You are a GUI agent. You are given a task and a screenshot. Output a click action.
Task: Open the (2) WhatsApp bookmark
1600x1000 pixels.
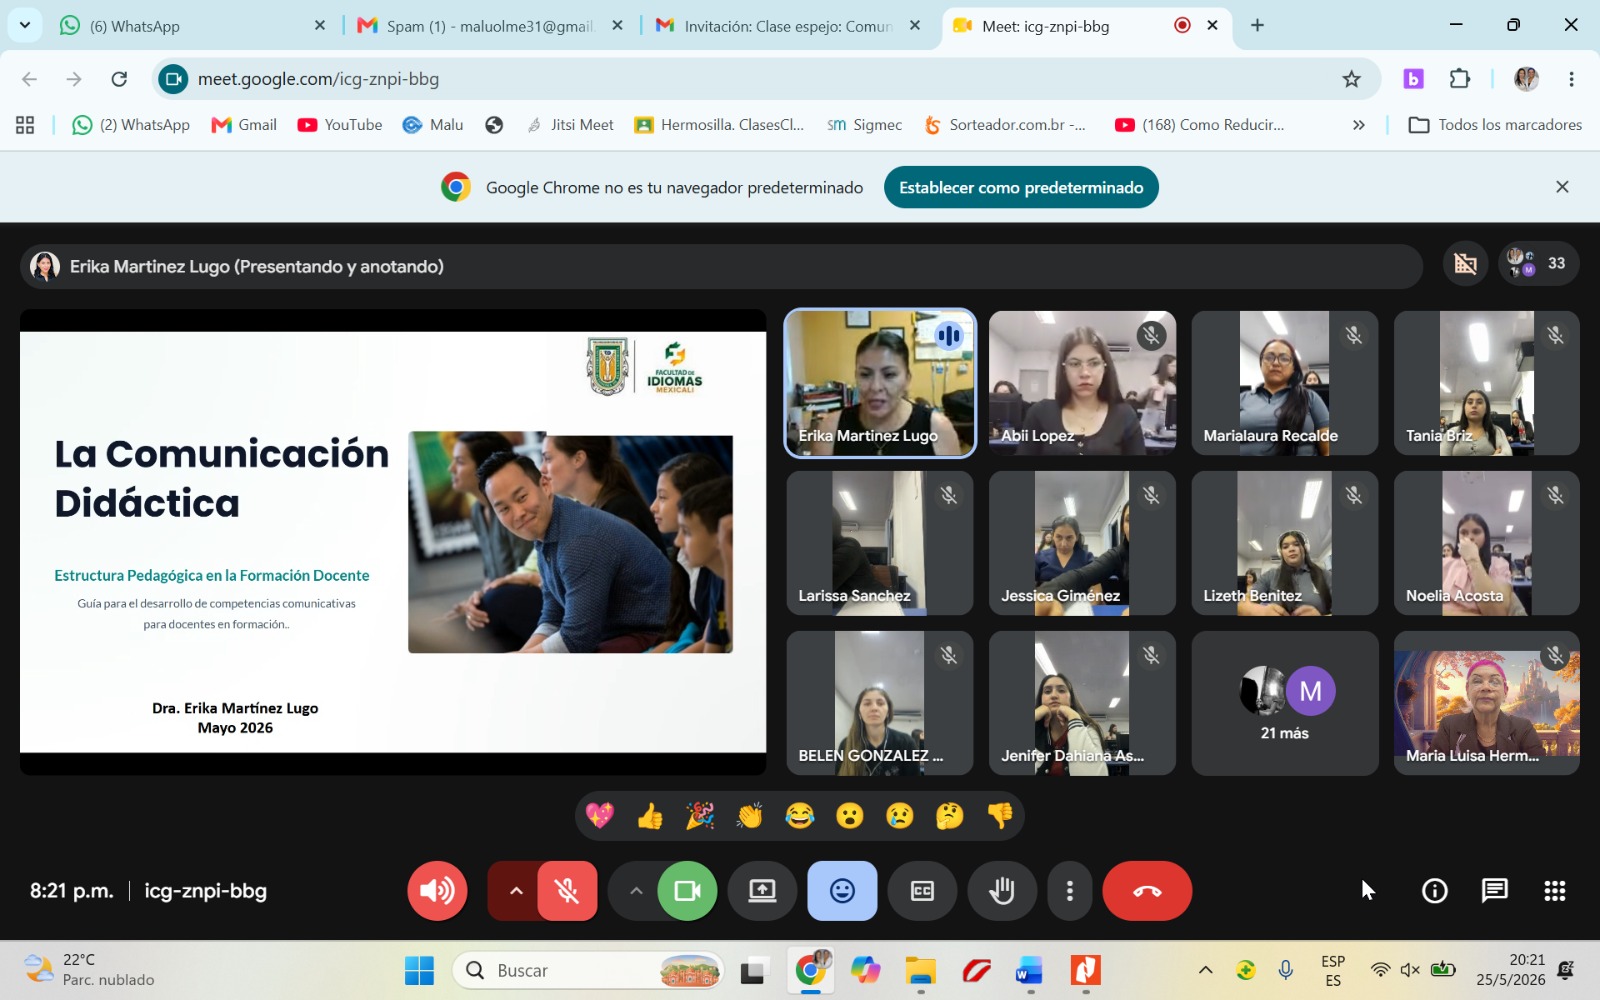(131, 125)
